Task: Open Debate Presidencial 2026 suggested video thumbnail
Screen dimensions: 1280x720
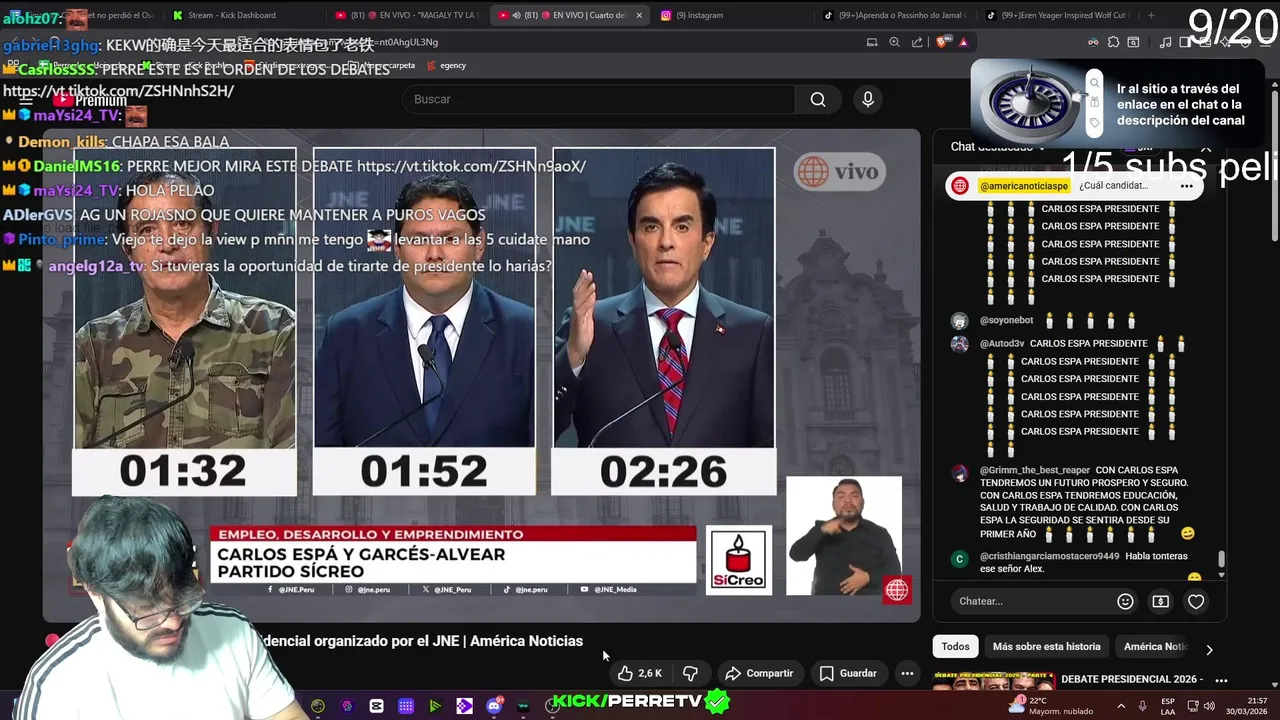Action: [993, 681]
